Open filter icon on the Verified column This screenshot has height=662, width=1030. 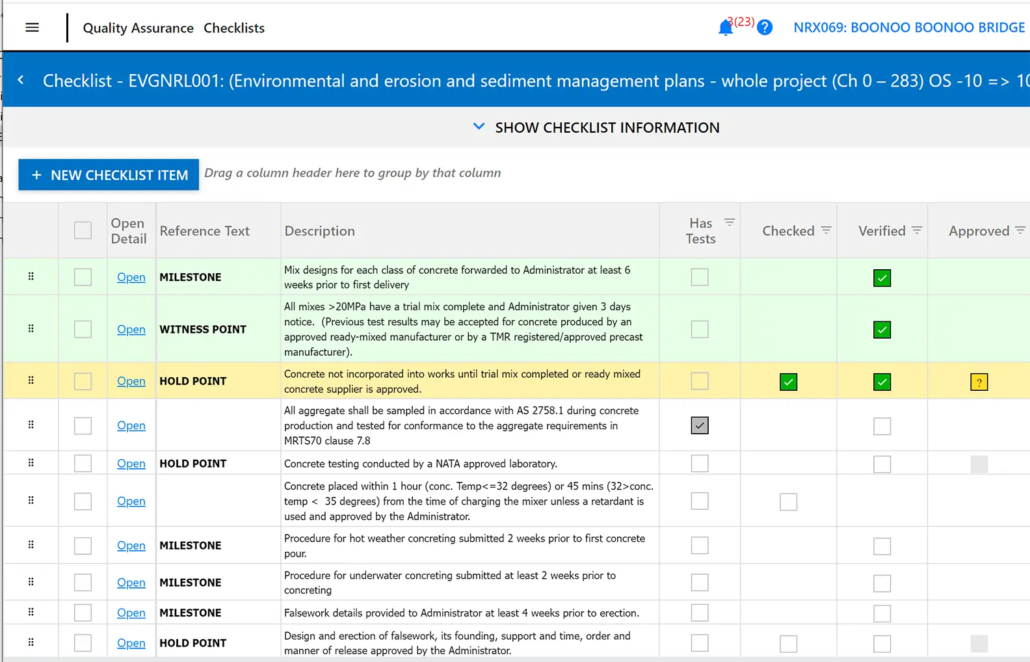(x=916, y=231)
